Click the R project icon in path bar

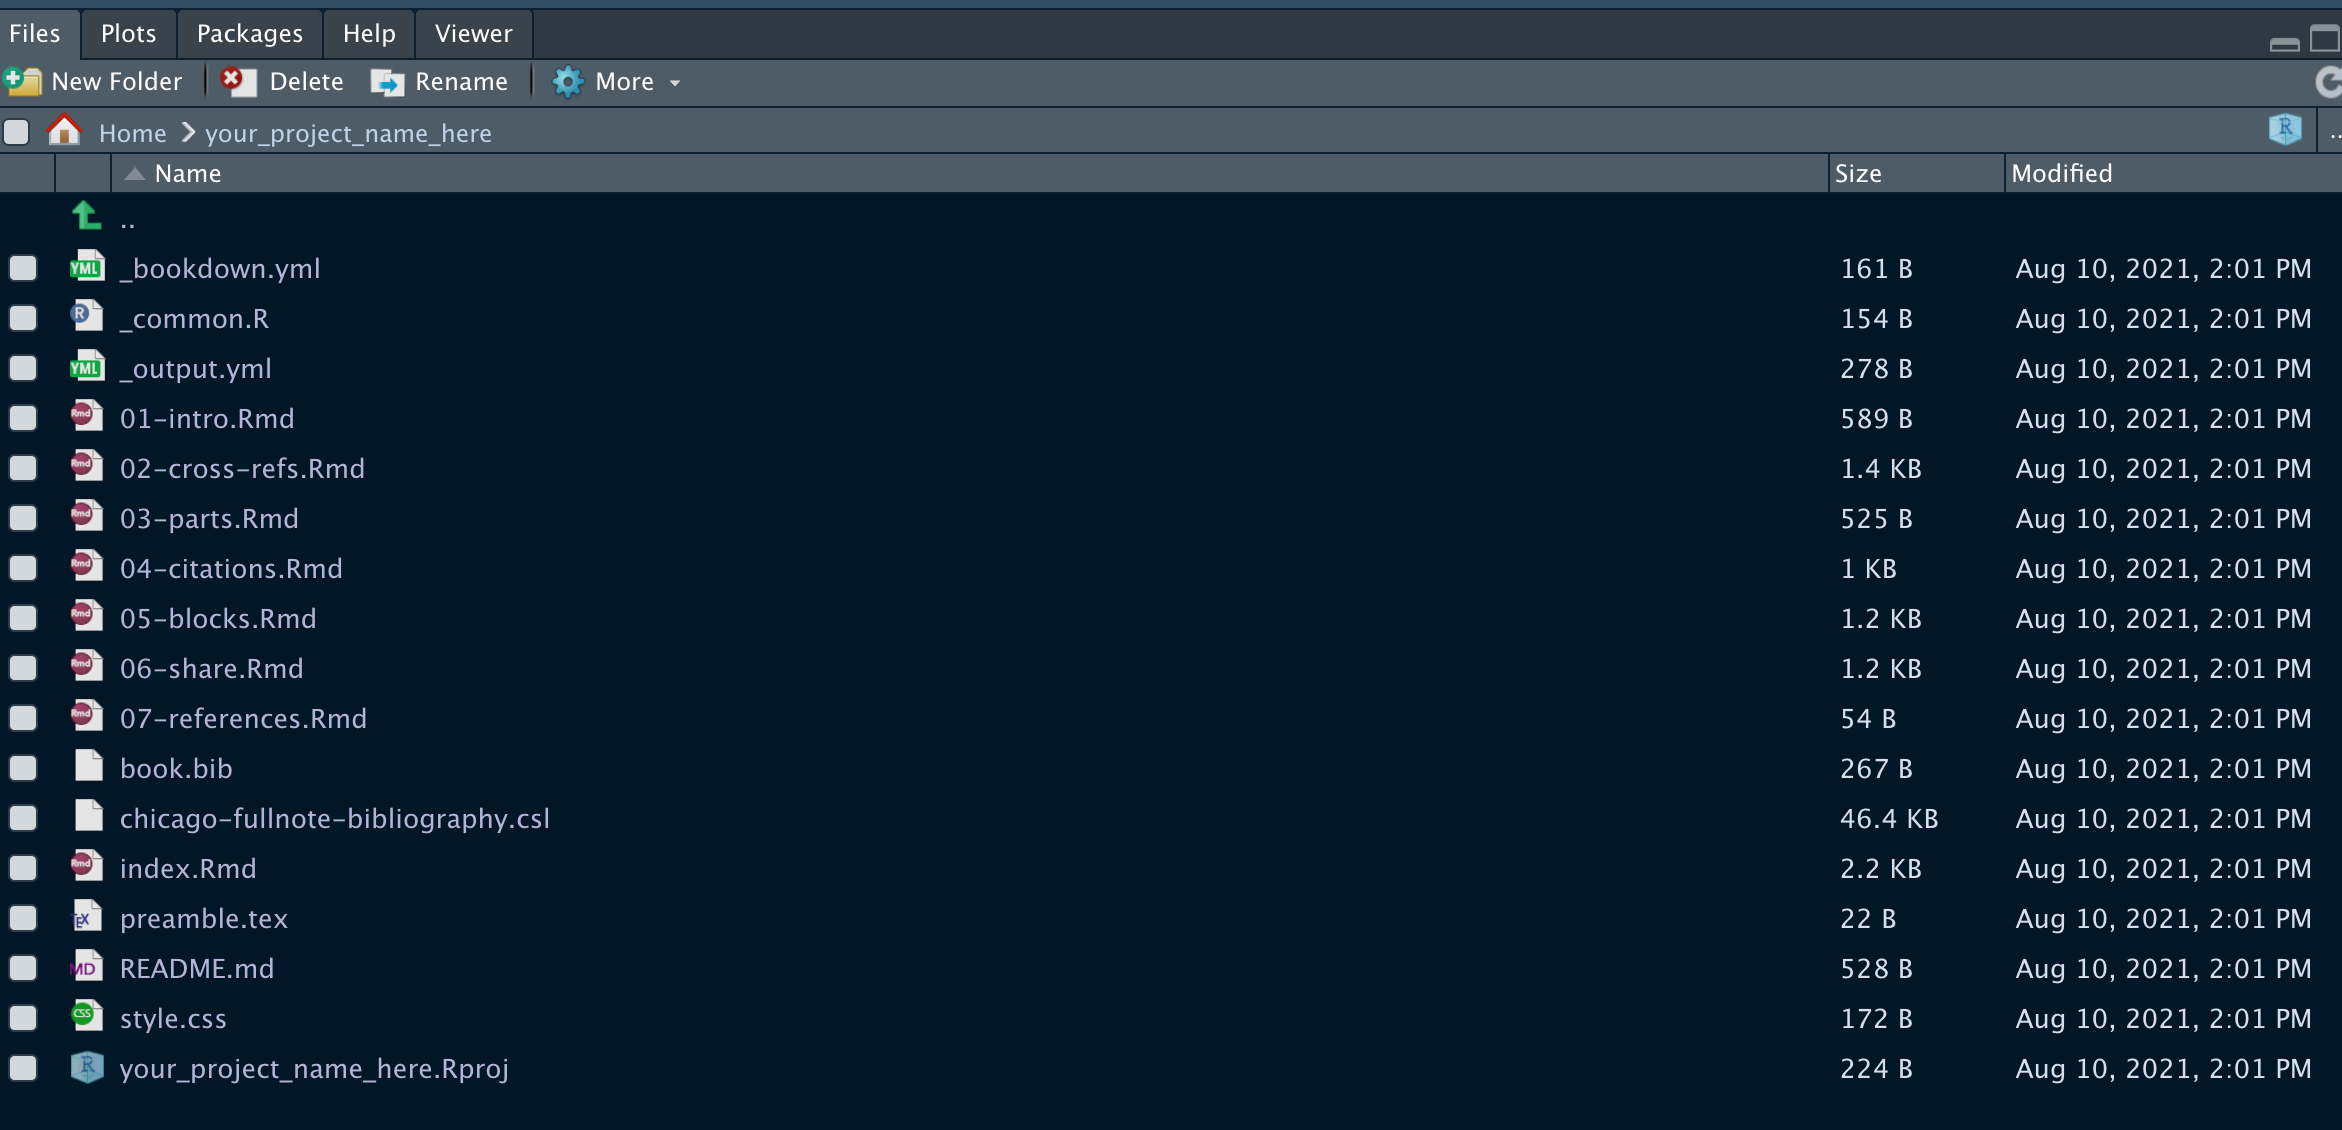point(2285,129)
